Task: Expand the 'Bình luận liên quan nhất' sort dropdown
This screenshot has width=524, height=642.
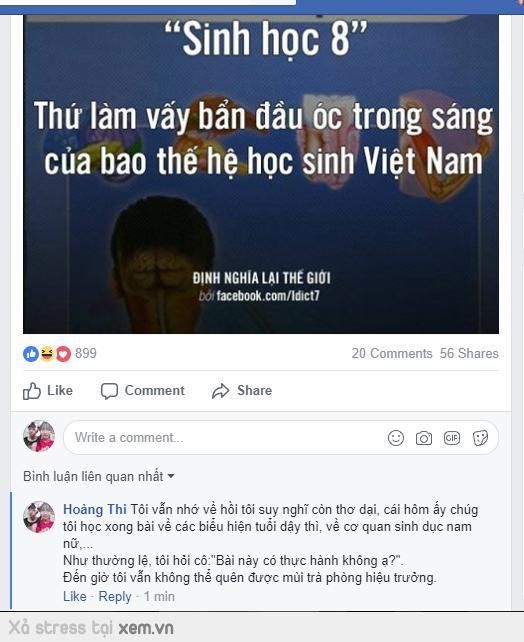Action: 99,476
